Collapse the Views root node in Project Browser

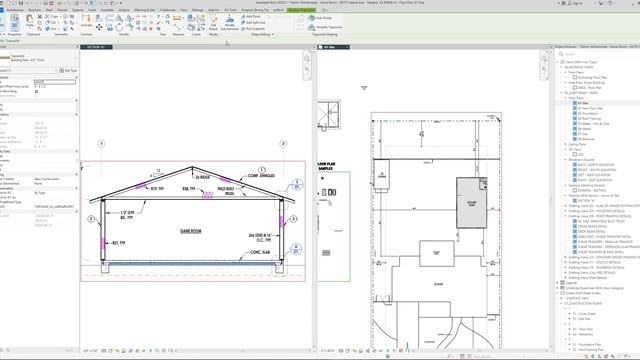pyautogui.click(x=558, y=62)
